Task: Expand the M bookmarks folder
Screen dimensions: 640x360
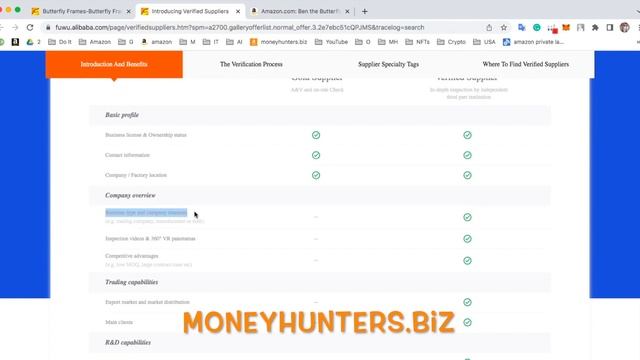Action: 187,42
